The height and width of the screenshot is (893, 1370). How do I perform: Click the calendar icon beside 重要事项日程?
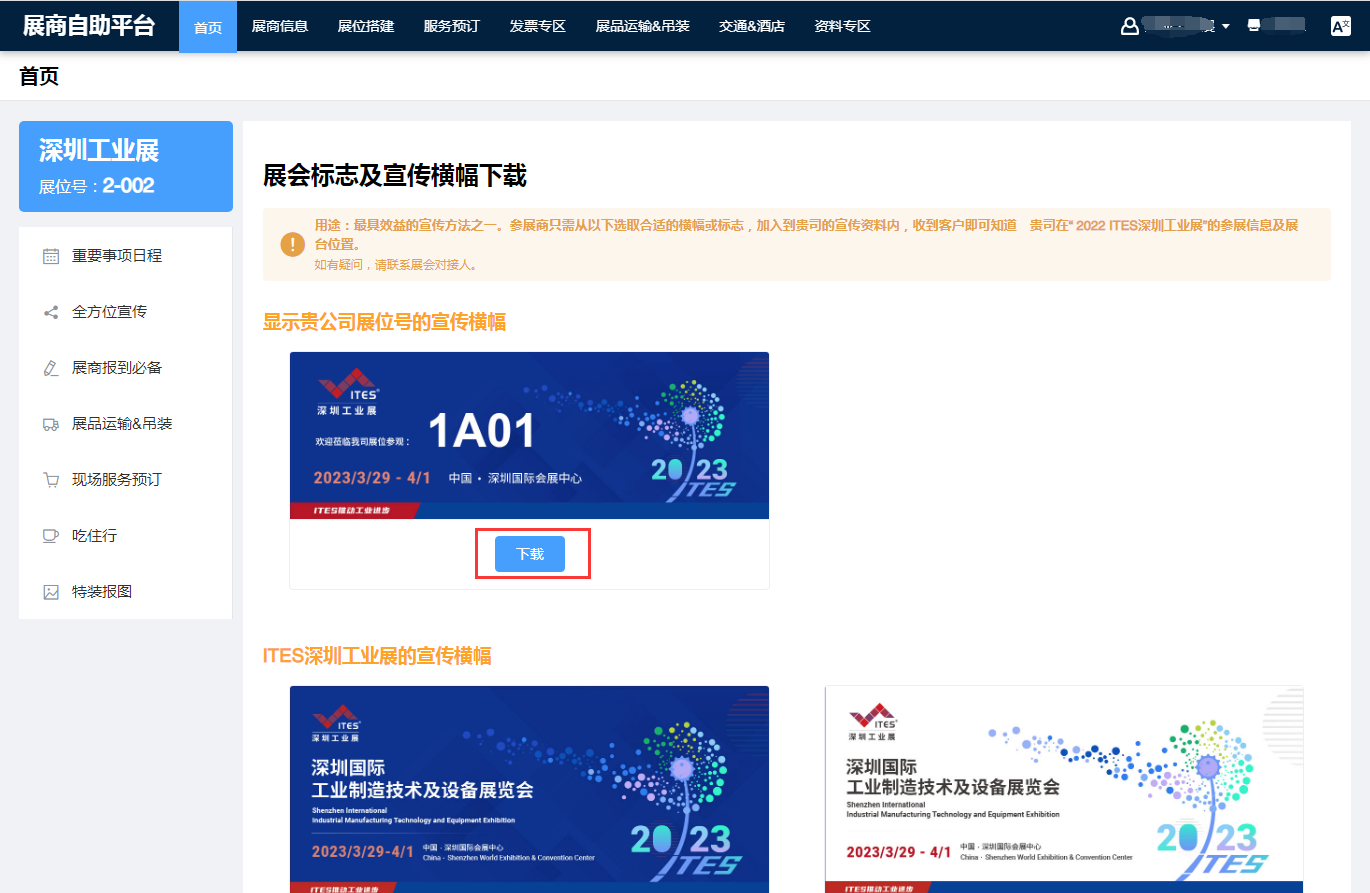pyautogui.click(x=51, y=256)
